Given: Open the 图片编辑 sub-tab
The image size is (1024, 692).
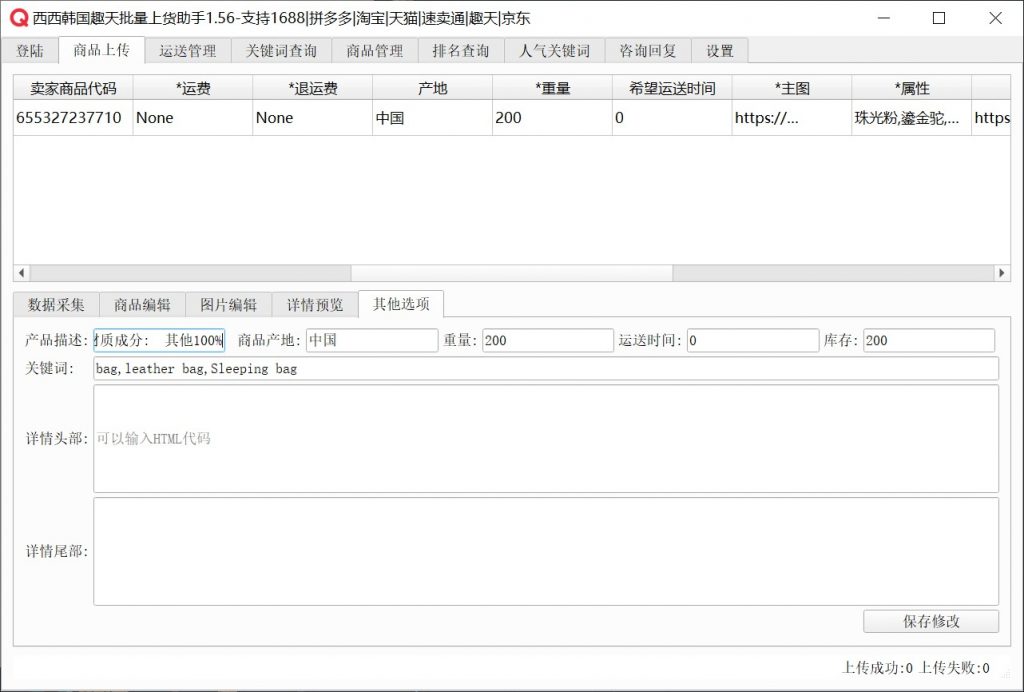Looking at the screenshot, I should [x=228, y=305].
